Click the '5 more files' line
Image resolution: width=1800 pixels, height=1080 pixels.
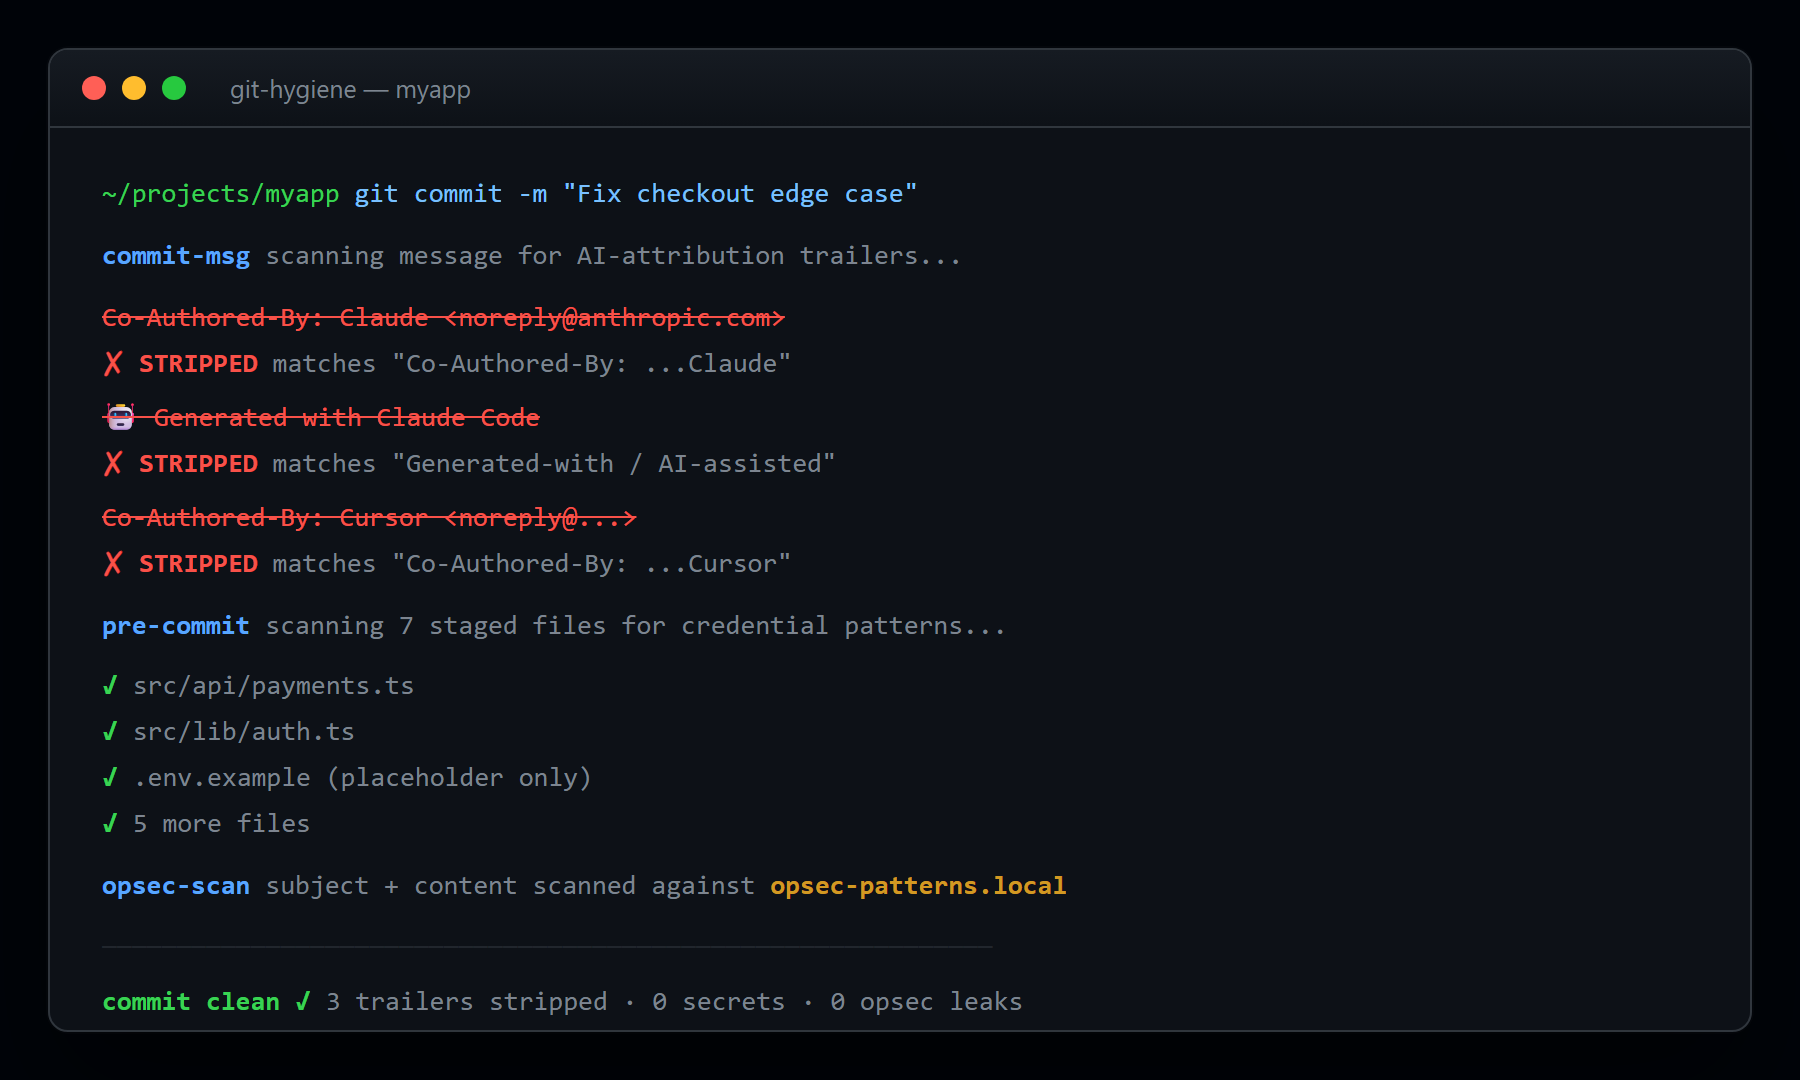221,824
